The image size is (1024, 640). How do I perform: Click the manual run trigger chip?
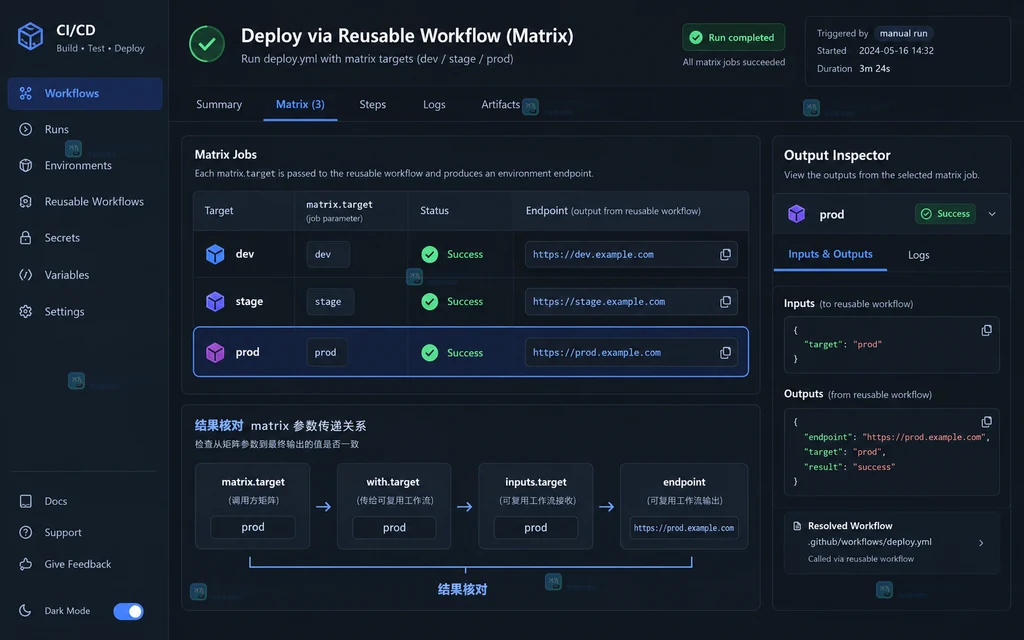coord(903,33)
